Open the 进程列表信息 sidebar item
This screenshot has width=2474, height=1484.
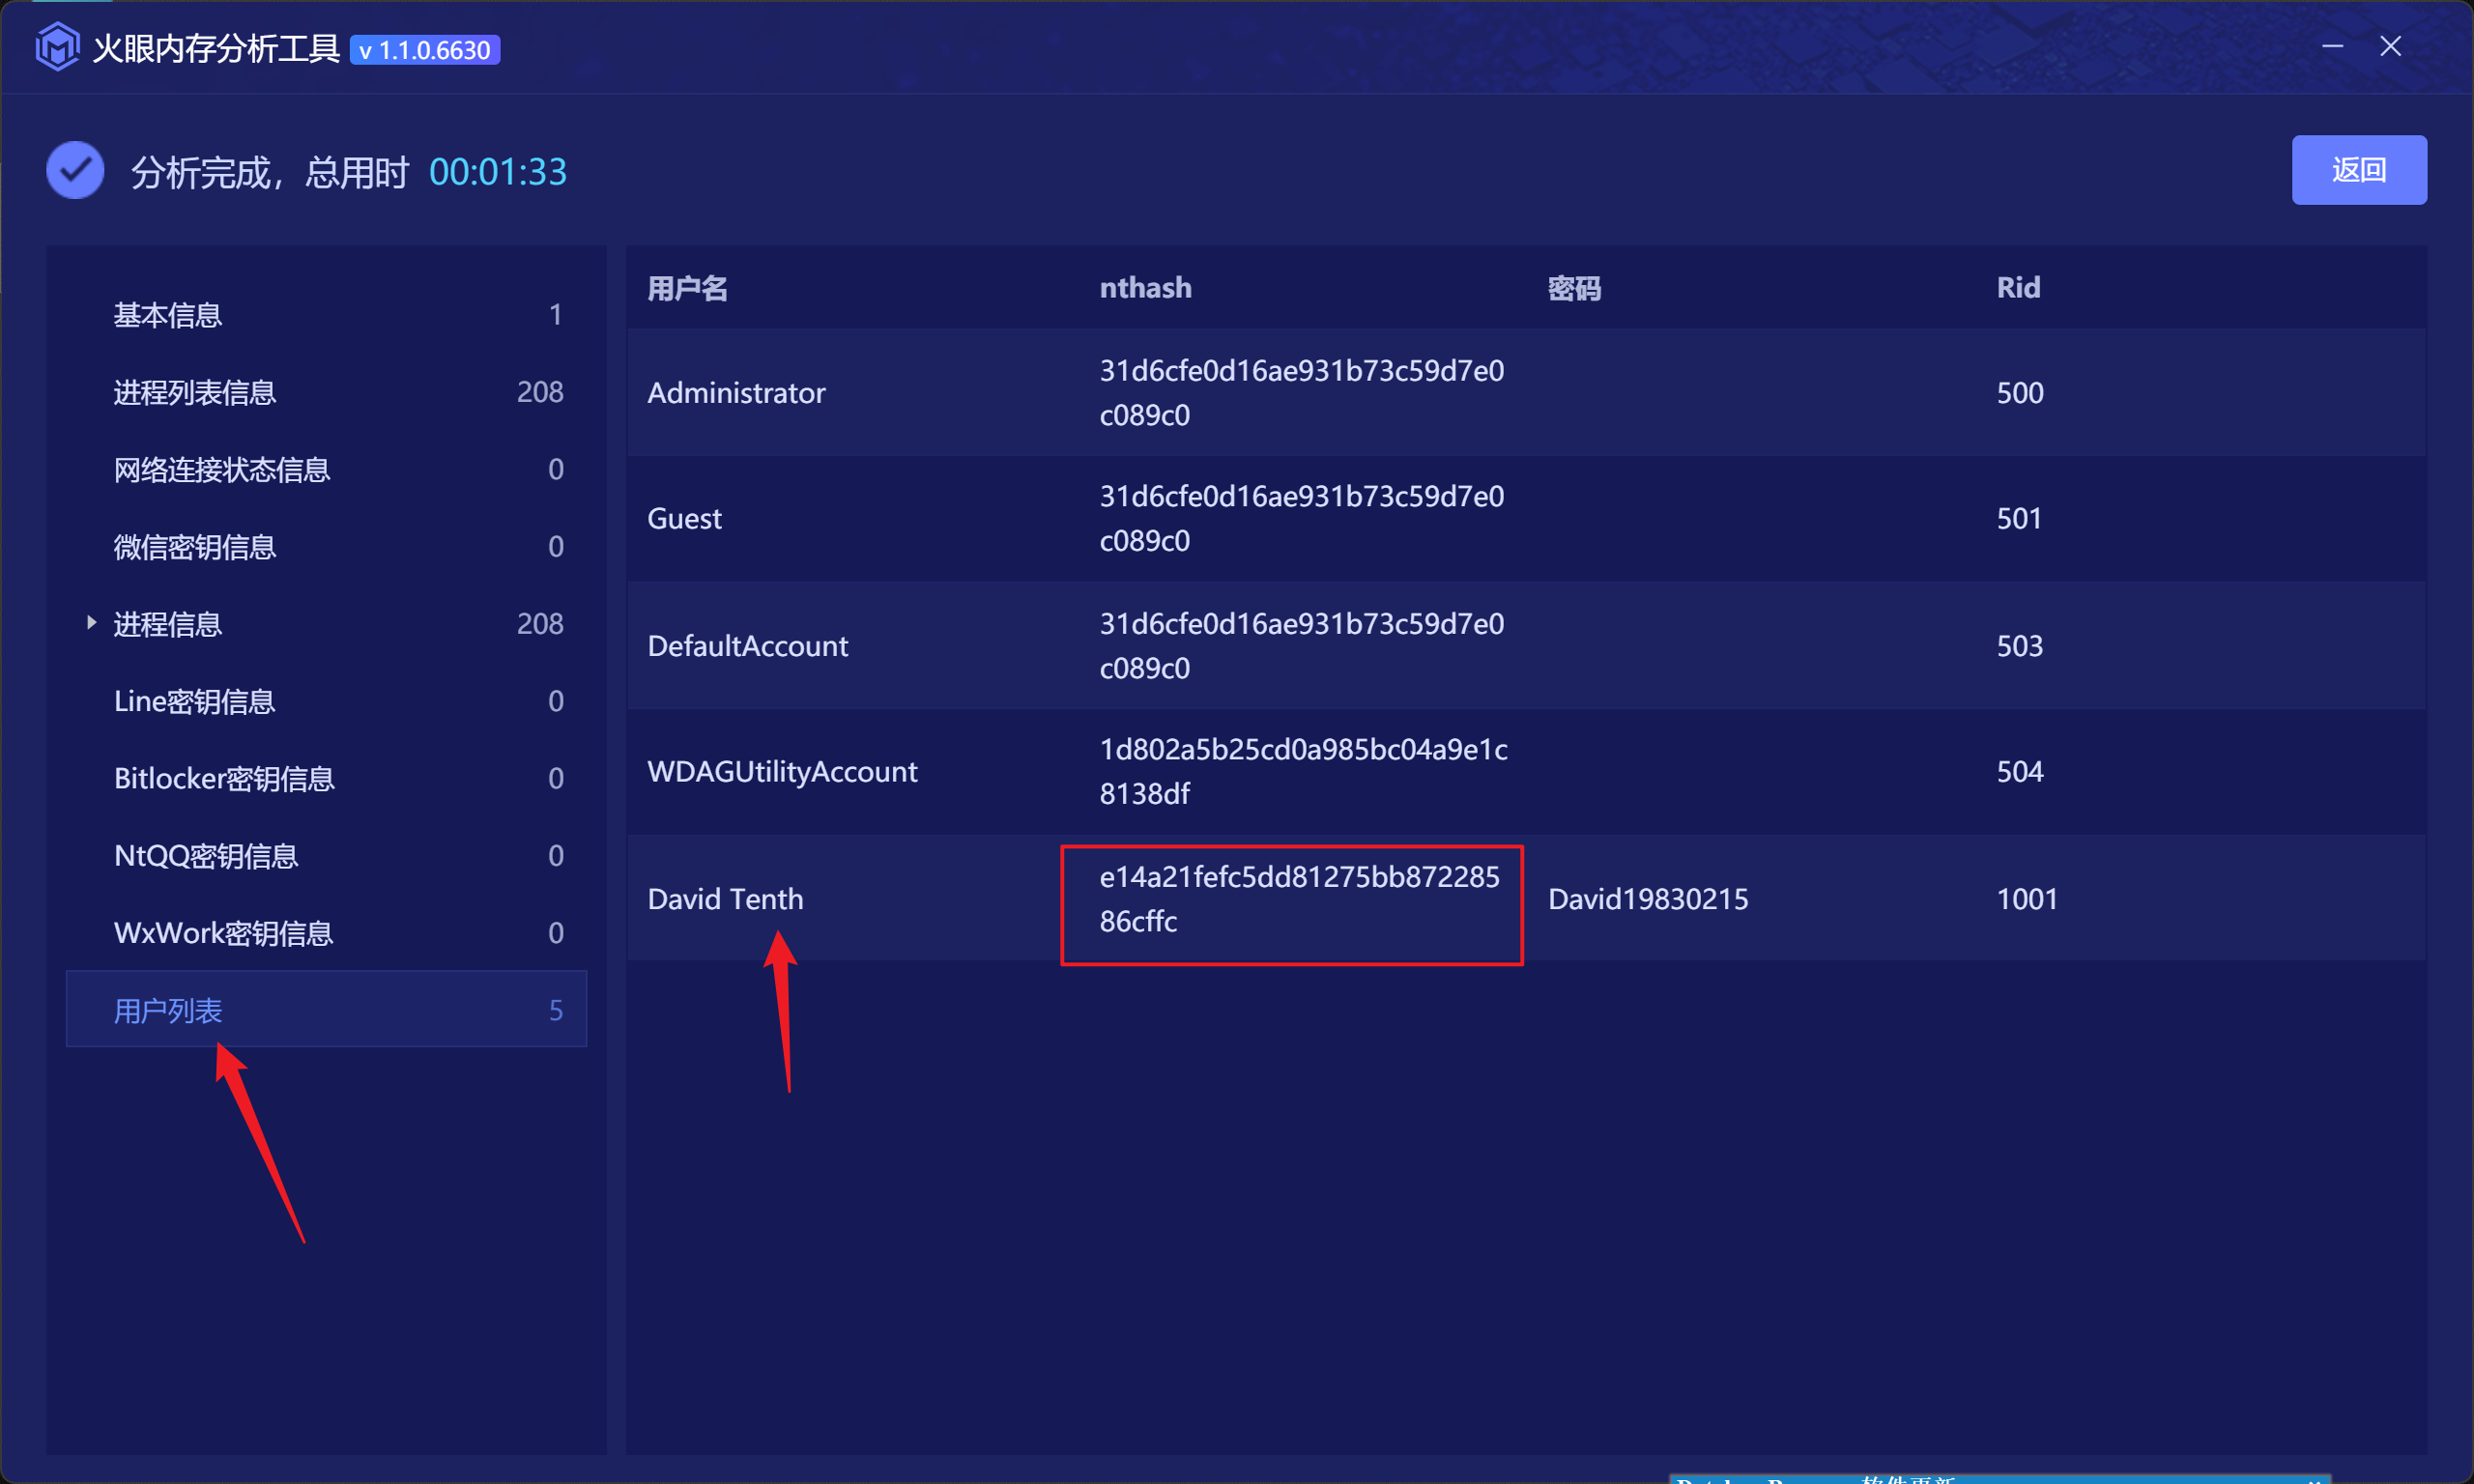195,392
